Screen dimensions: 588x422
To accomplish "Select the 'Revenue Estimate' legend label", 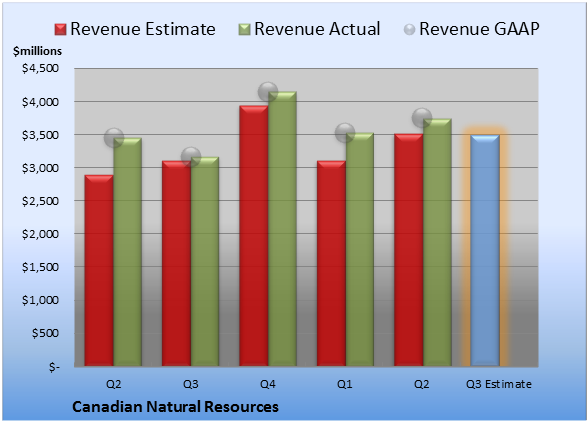I will (x=143, y=29).
